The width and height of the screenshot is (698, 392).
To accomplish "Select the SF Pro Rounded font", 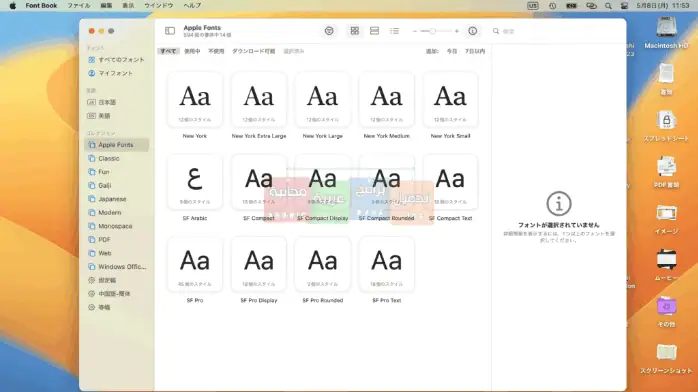I will pos(322,264).
